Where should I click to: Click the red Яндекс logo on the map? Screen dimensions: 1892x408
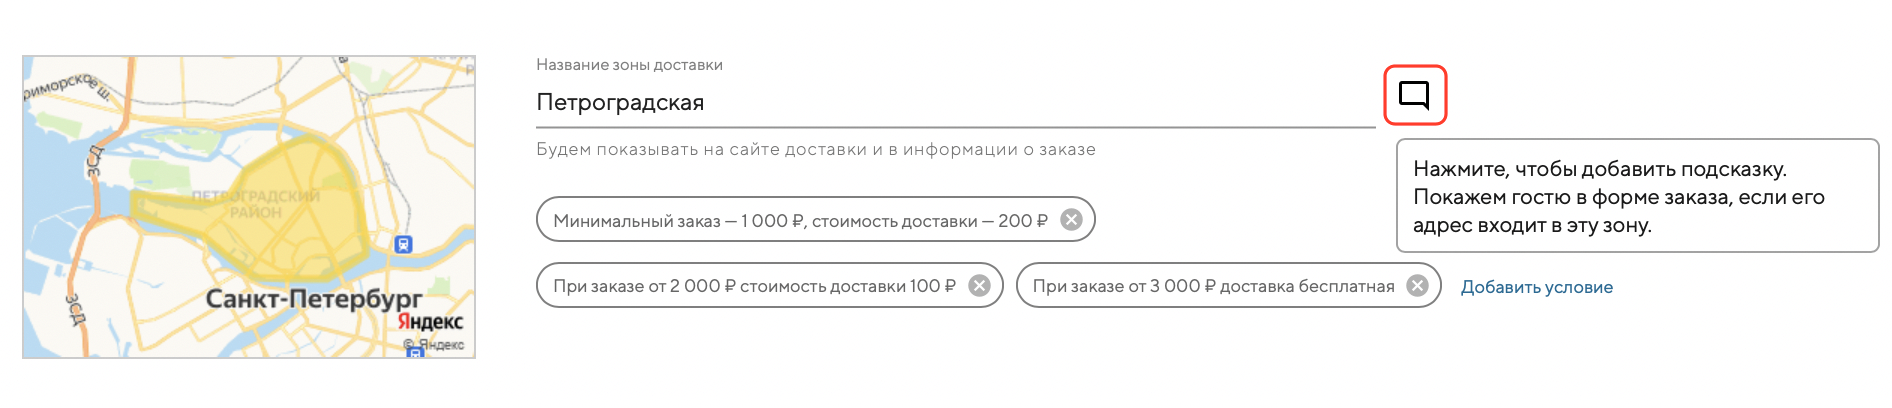pyautogui.click(x=430, y=322)
